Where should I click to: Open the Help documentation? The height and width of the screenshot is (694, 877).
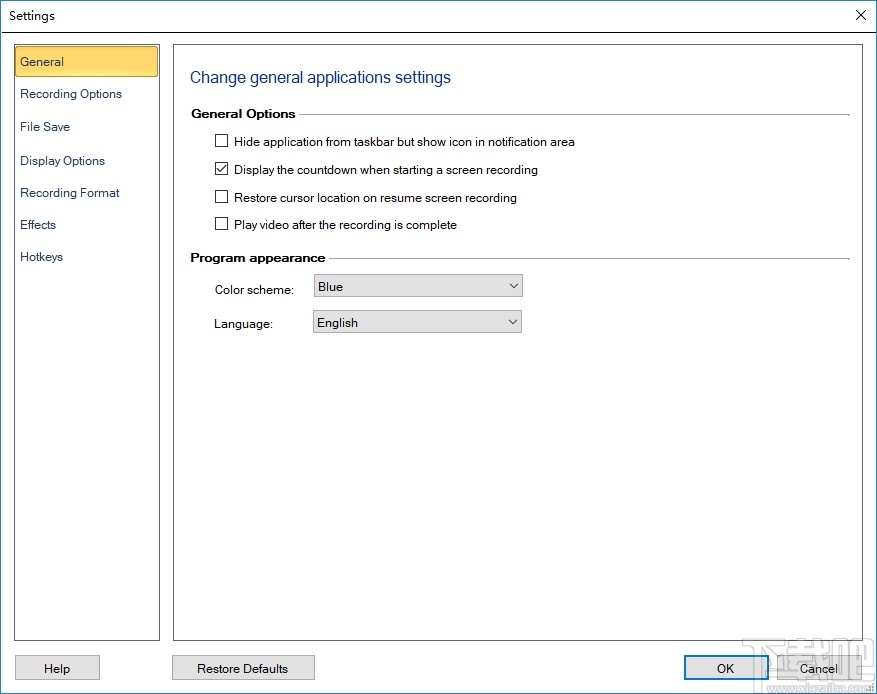pyautogui.click(x=57, y=667)
